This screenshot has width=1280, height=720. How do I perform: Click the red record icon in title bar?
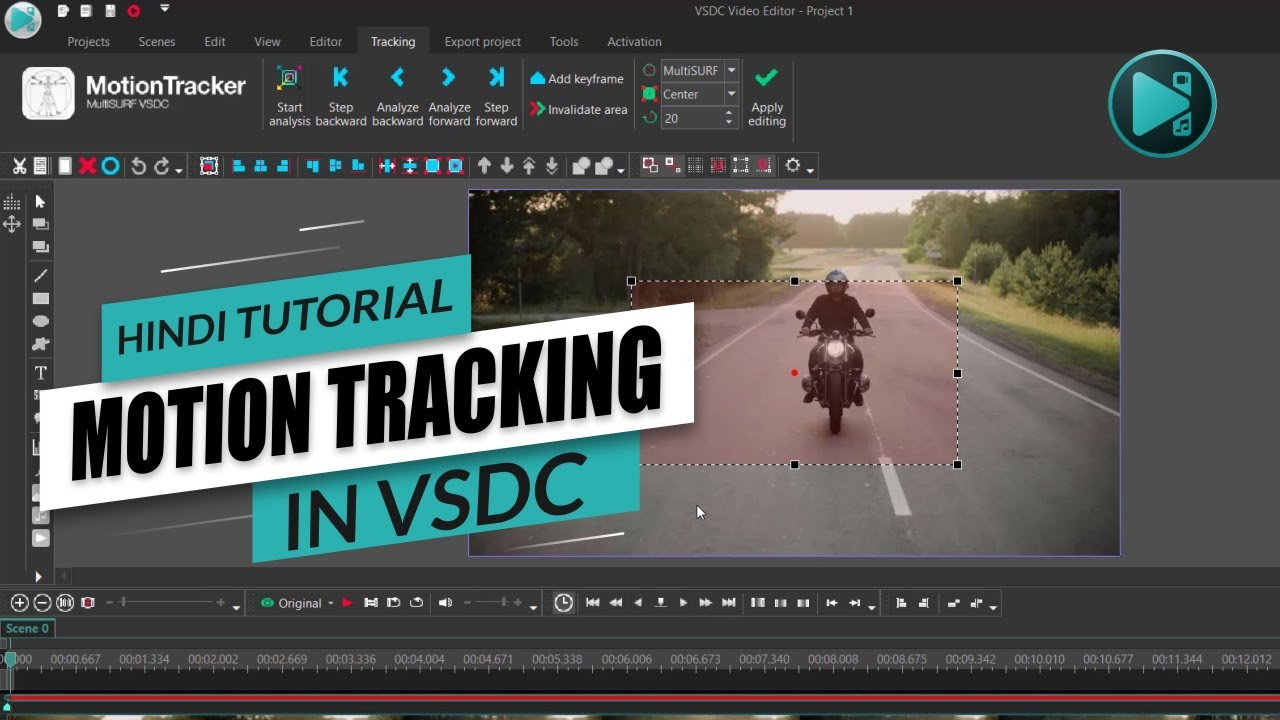[134, 11]
